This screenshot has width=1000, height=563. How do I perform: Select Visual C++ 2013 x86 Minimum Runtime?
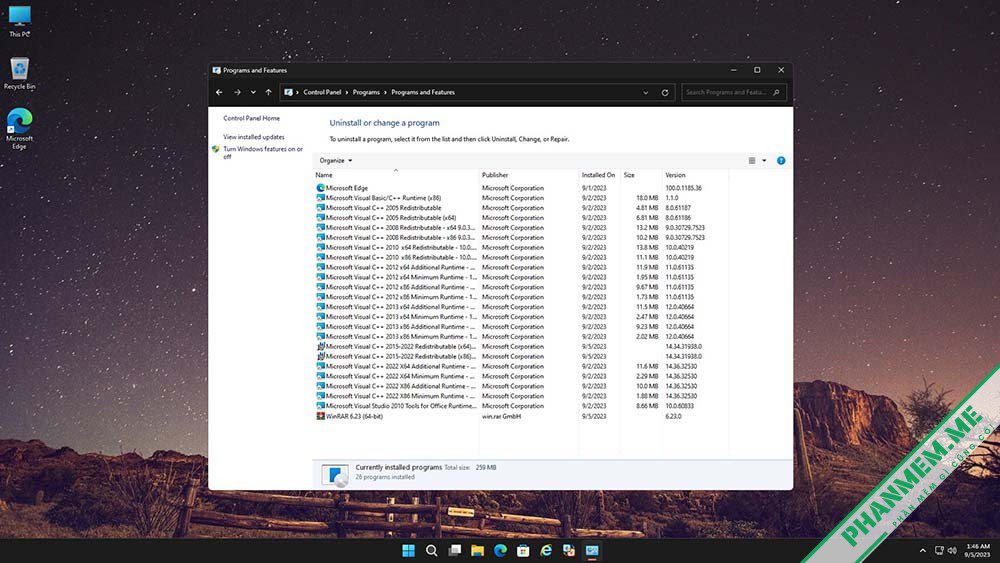pos(522,337)
